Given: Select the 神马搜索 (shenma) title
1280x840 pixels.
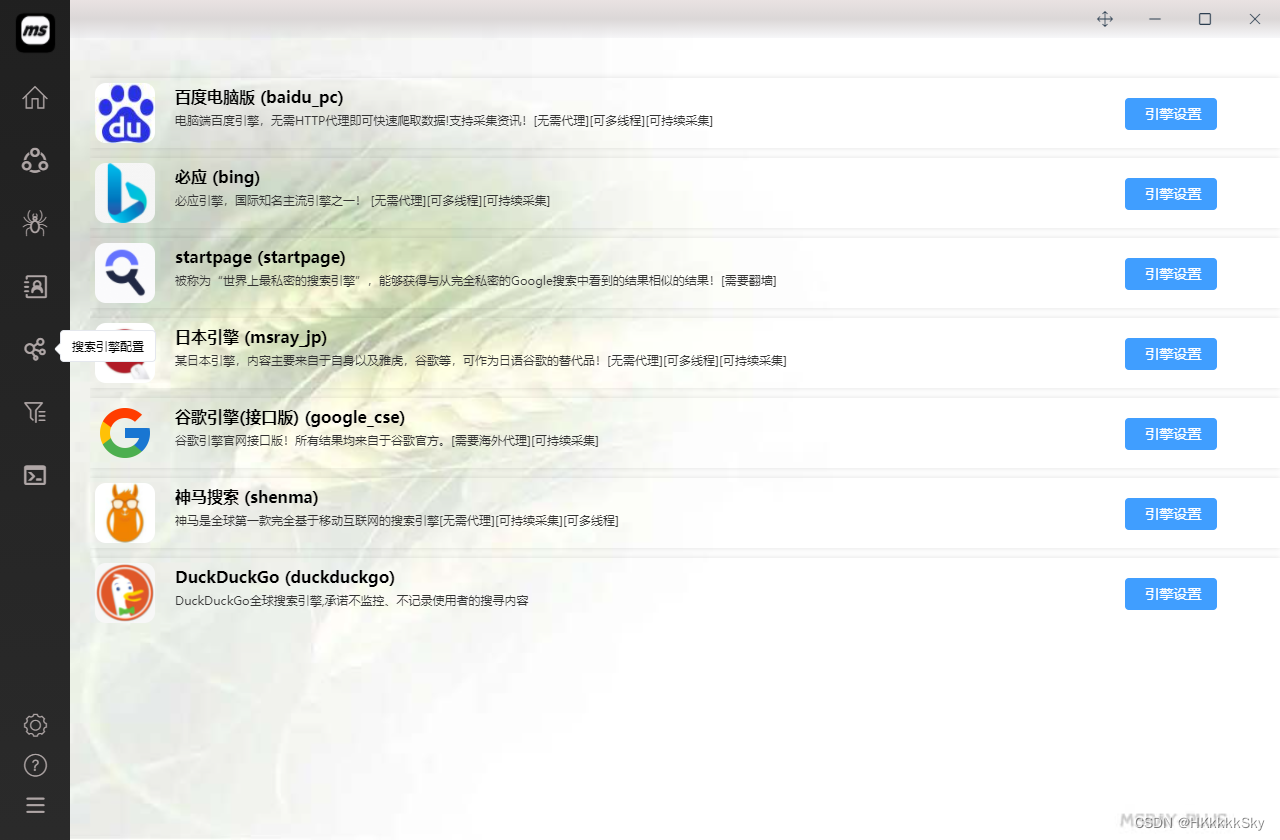Looking at the screenshot, I should pos(246,497).
